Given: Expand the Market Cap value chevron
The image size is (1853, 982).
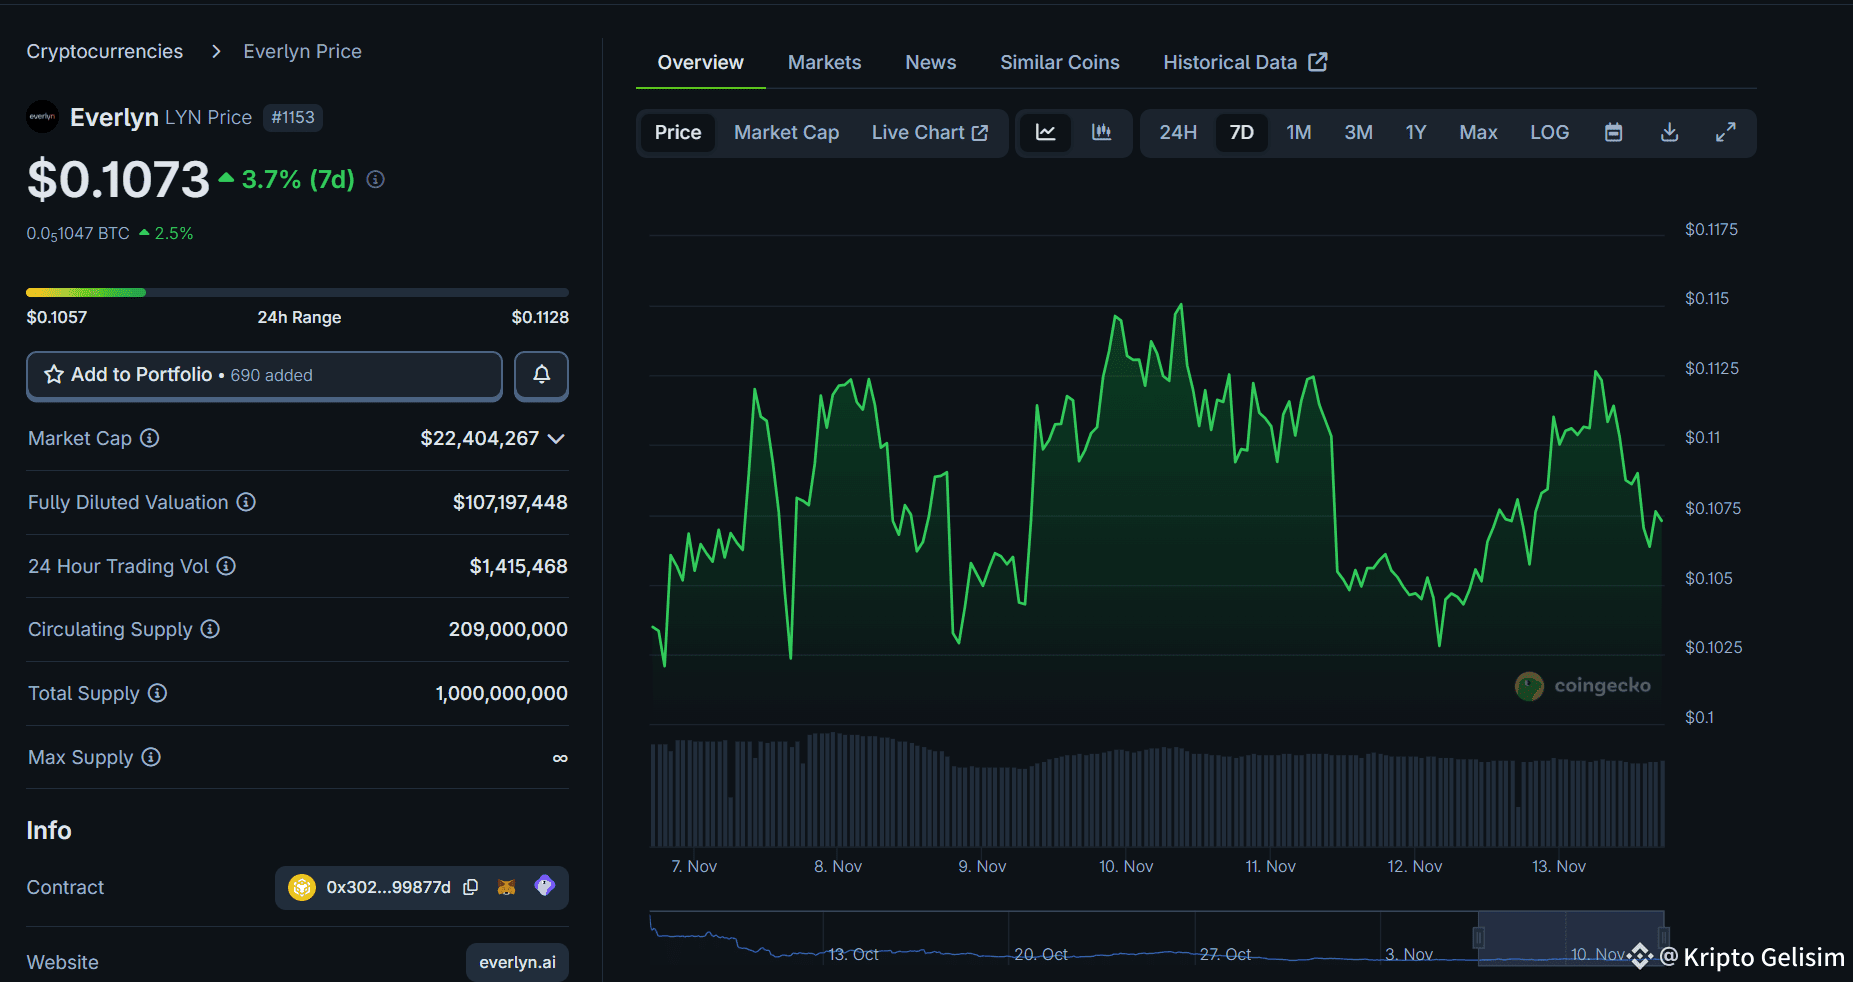Looking at the screenshot, I should 557,438.
